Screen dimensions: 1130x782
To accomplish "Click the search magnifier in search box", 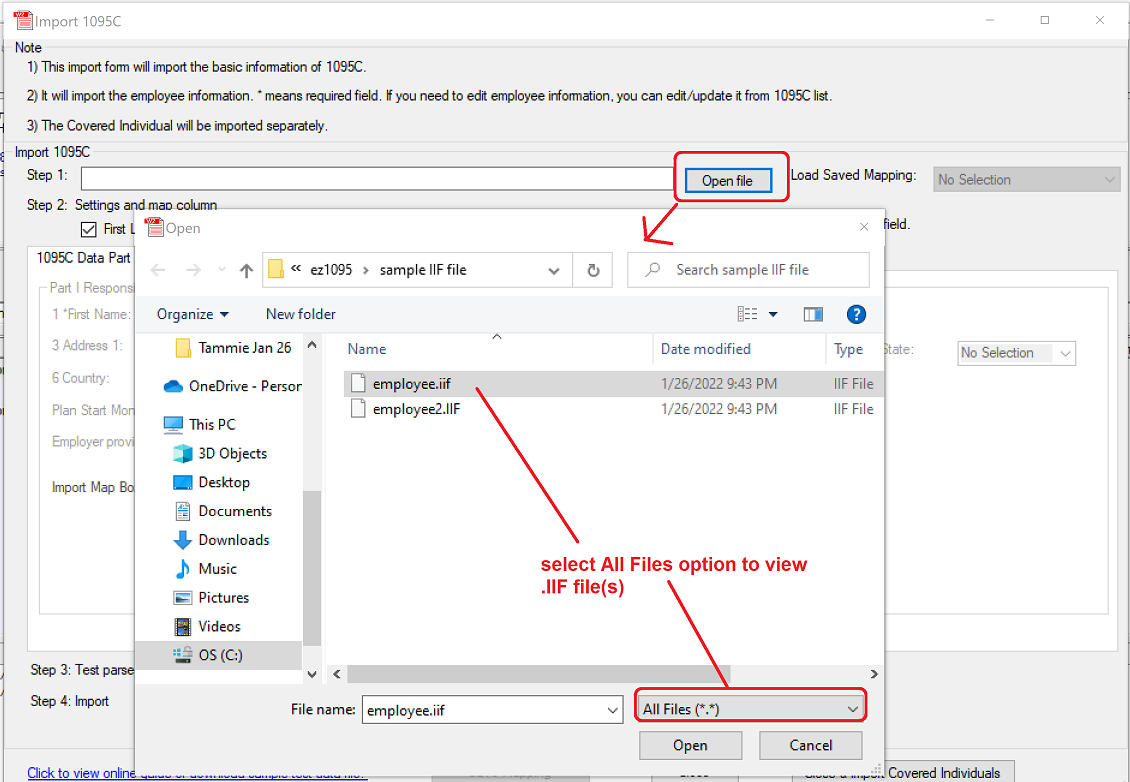I will [x=651, y=269].
